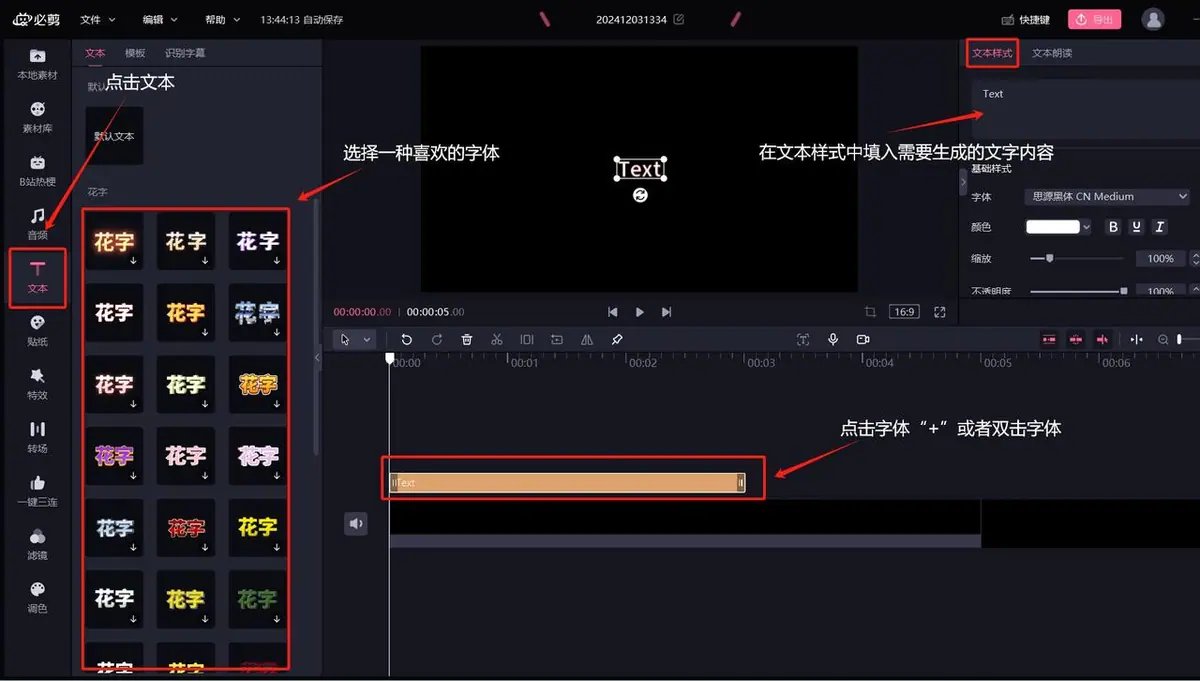Toggle italic text style
Screen dimensions: 1200x681
pyautogui.click(x=1160, y=227)
